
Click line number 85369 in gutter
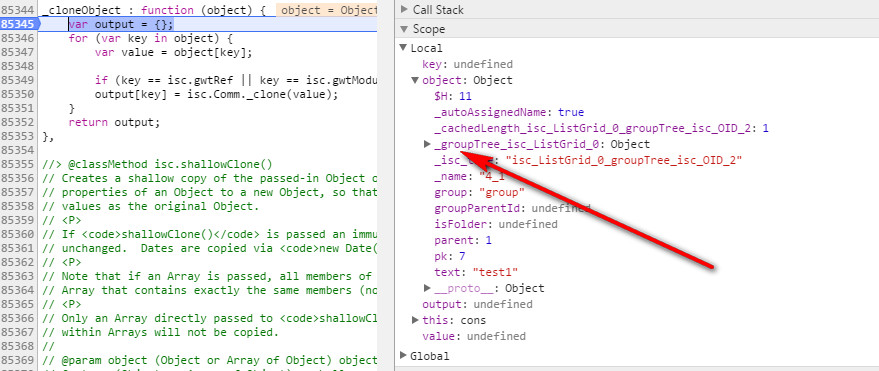click(x=18, y=360)
